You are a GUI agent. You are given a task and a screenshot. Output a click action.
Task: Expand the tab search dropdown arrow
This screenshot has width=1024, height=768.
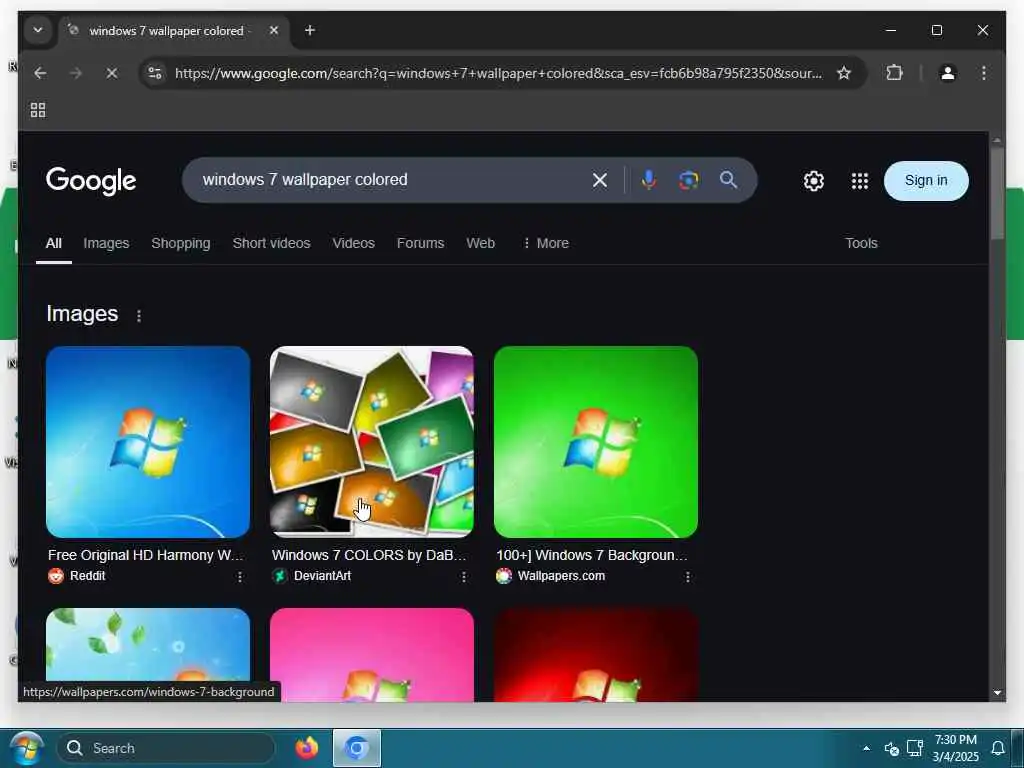[38, 30]
